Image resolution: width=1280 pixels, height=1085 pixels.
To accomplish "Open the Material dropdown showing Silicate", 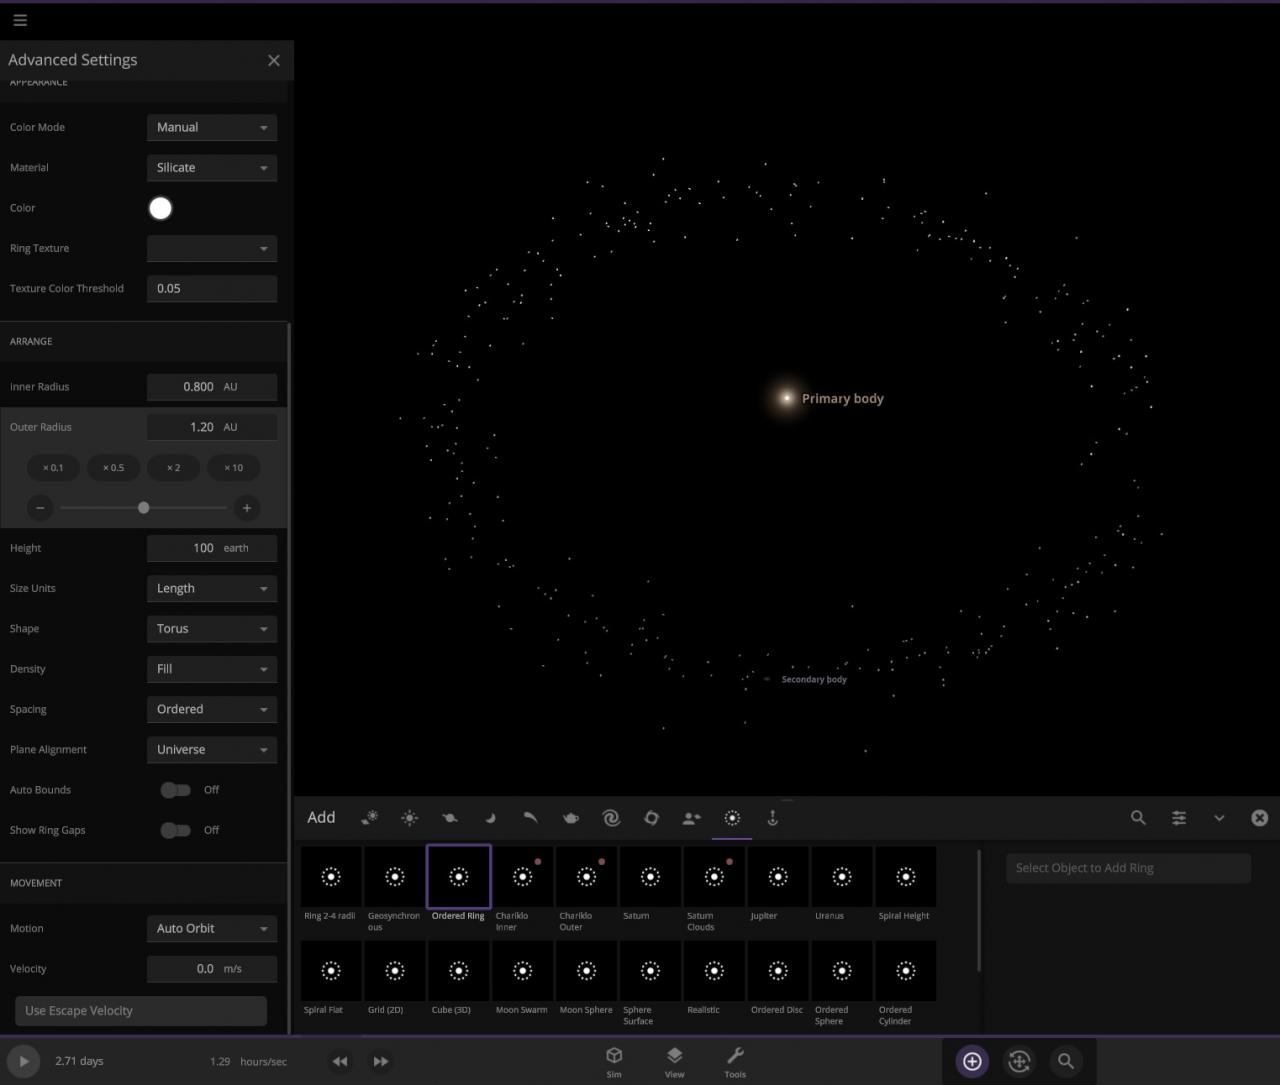I will [x=211, y=168].
